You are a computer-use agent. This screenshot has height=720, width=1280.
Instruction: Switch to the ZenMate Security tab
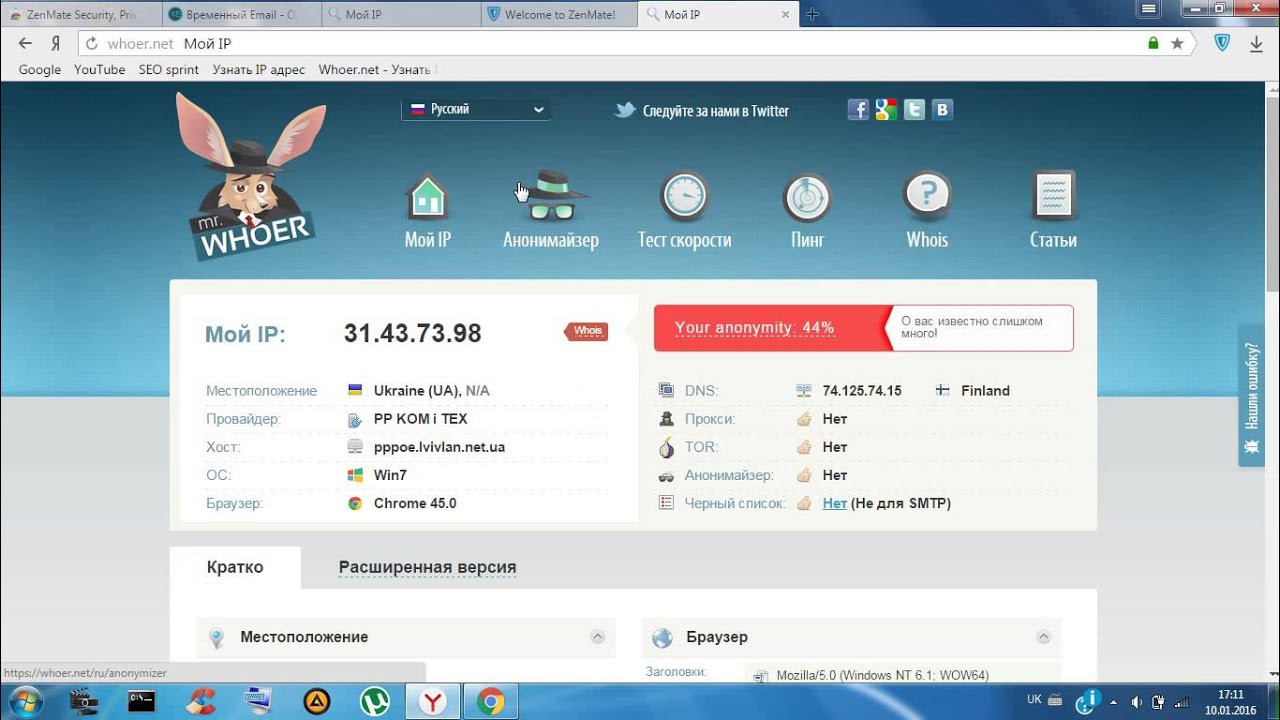click(80, 15)
